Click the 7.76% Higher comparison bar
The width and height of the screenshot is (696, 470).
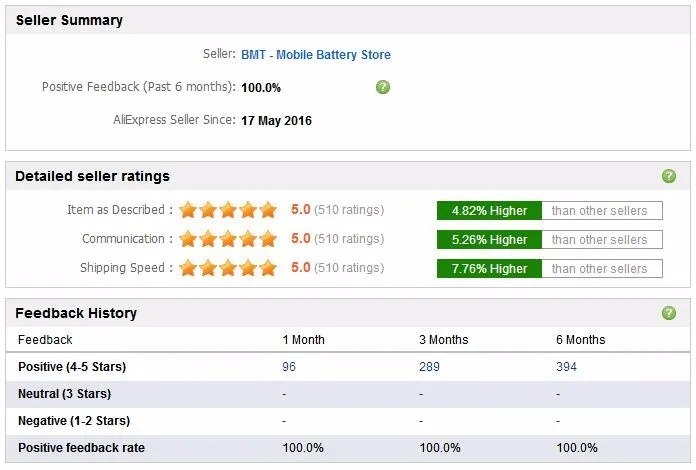point(489,268)
